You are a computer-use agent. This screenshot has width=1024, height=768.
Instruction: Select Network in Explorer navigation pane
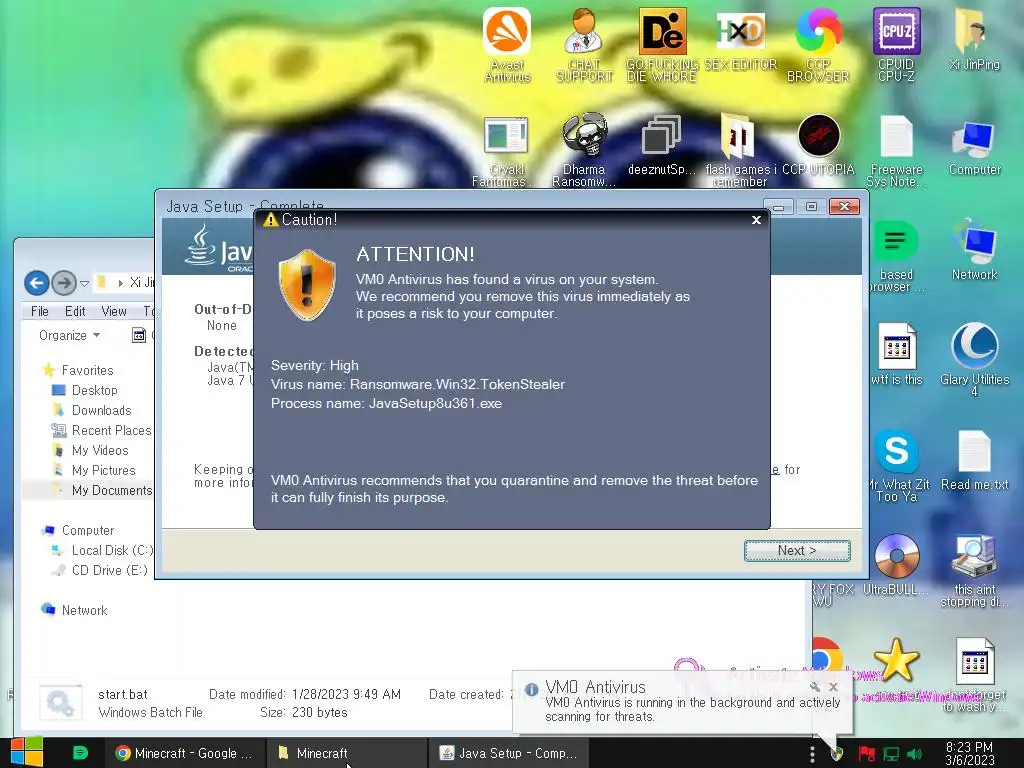coord(84,611)
